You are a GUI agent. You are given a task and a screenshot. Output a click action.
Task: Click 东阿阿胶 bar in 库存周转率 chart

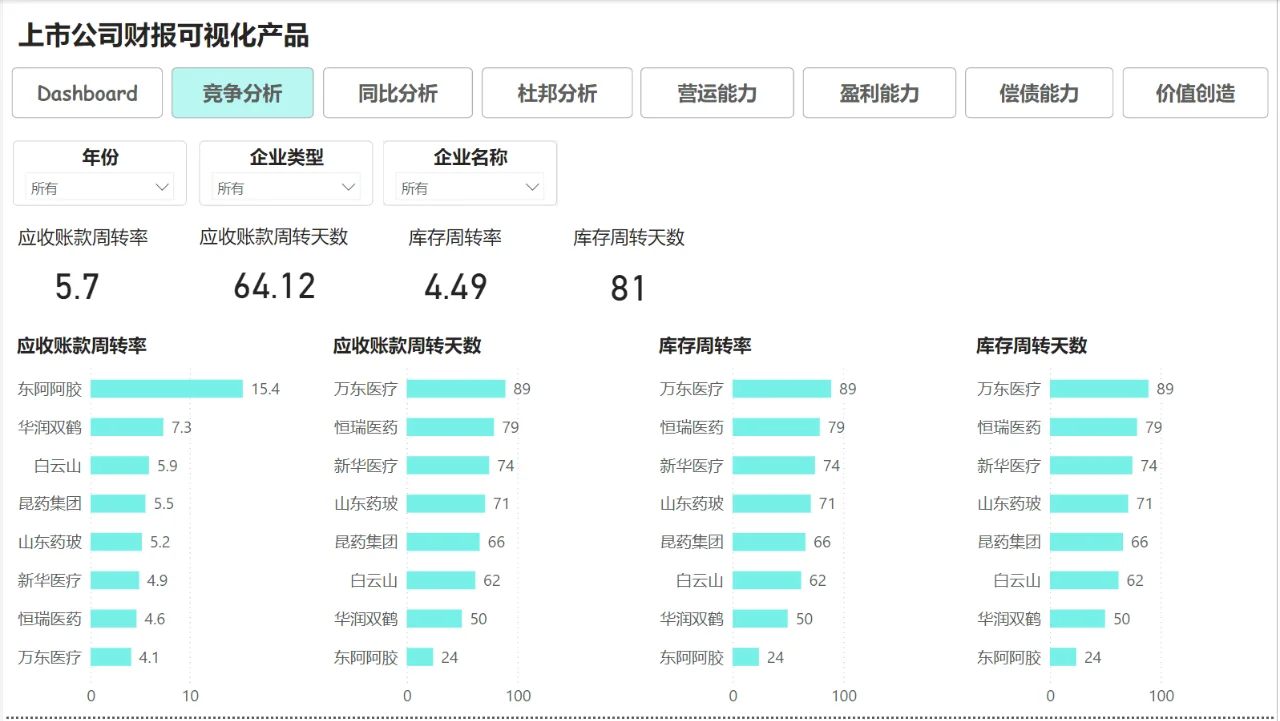(746, 657)
